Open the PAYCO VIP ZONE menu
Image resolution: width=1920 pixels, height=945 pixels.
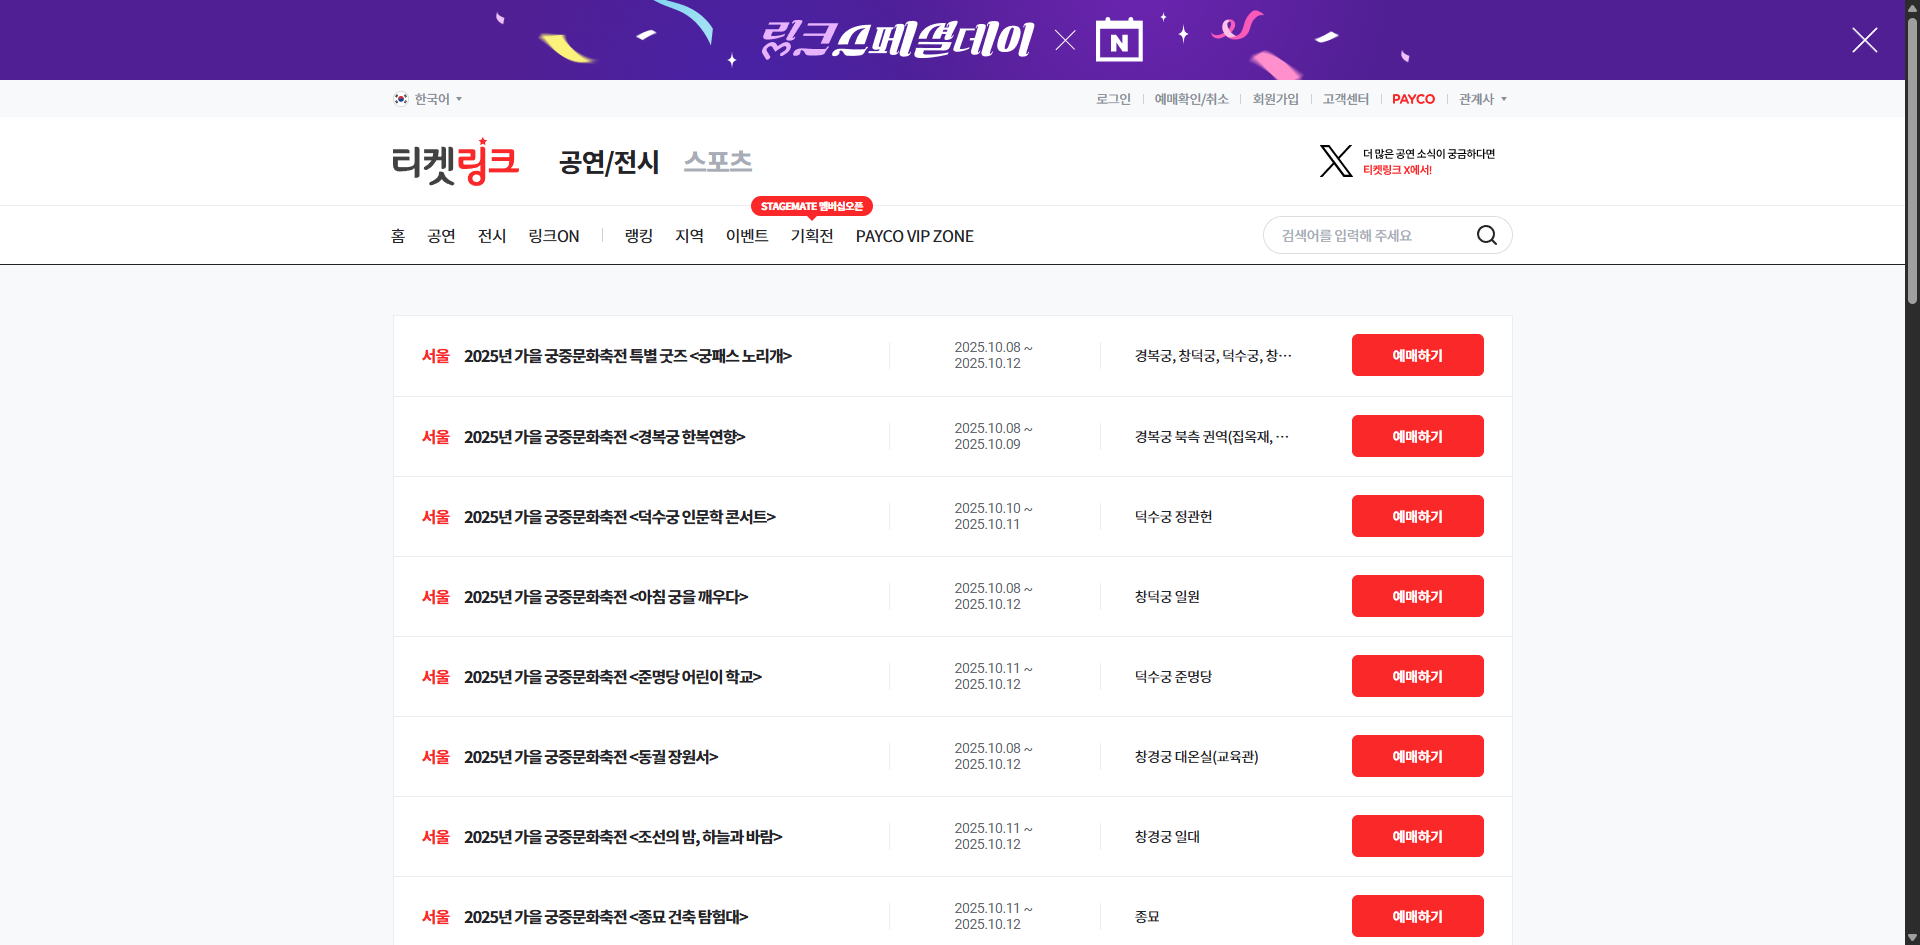[x=914, y=236]
